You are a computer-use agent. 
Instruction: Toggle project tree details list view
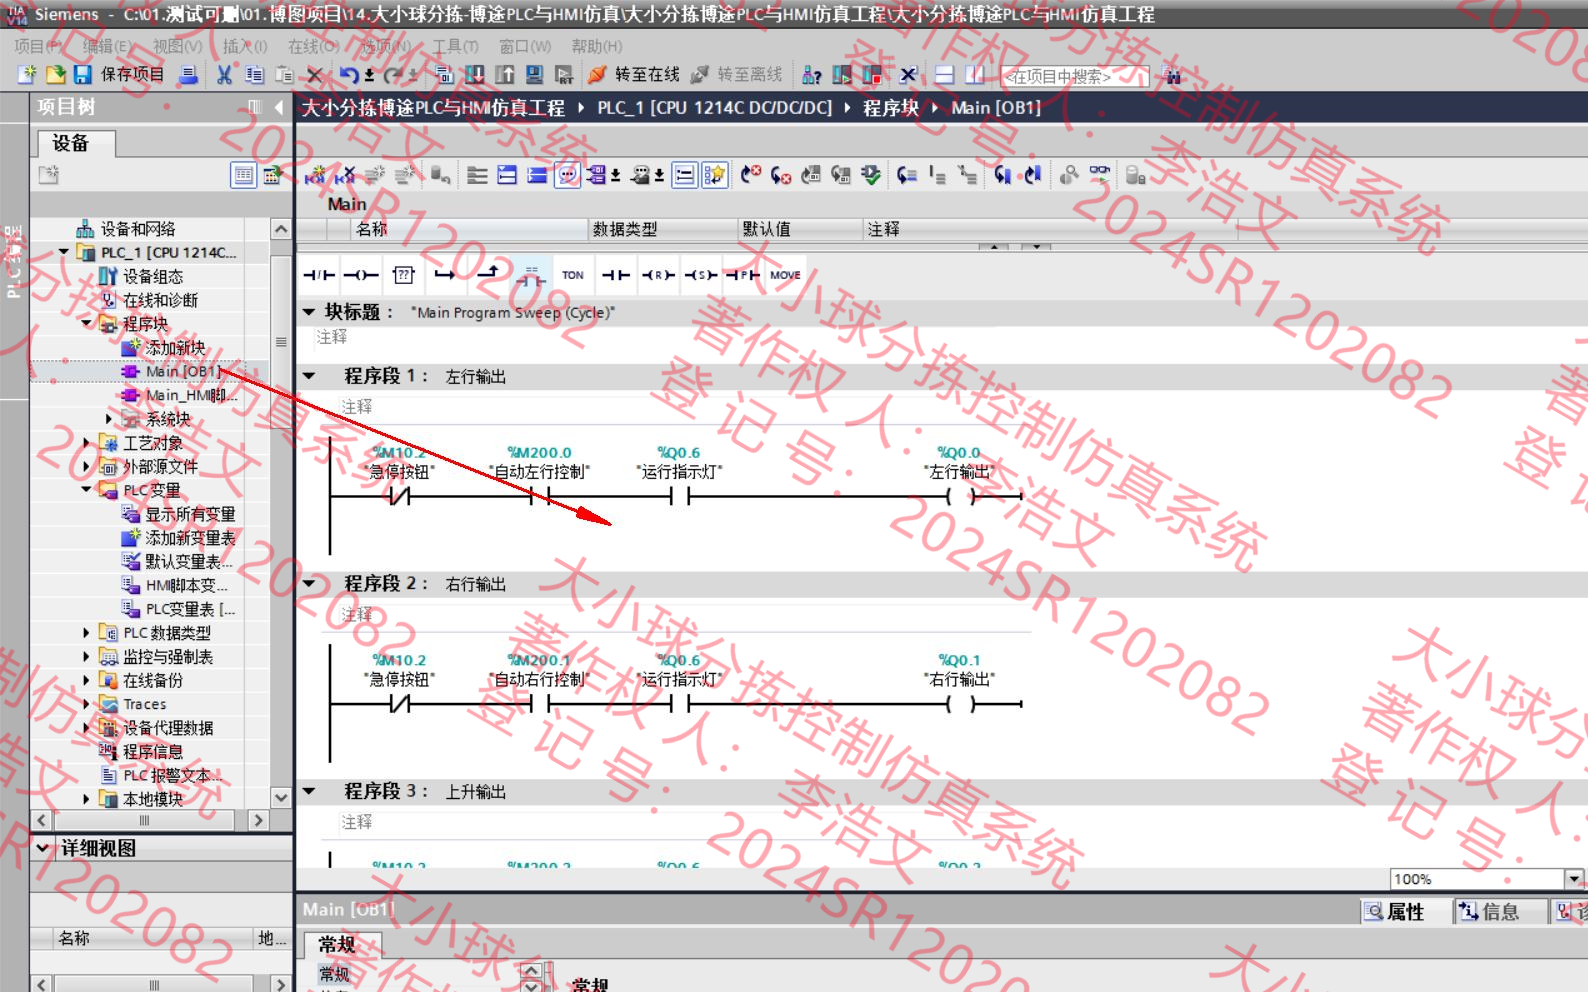tap(243, 176)
